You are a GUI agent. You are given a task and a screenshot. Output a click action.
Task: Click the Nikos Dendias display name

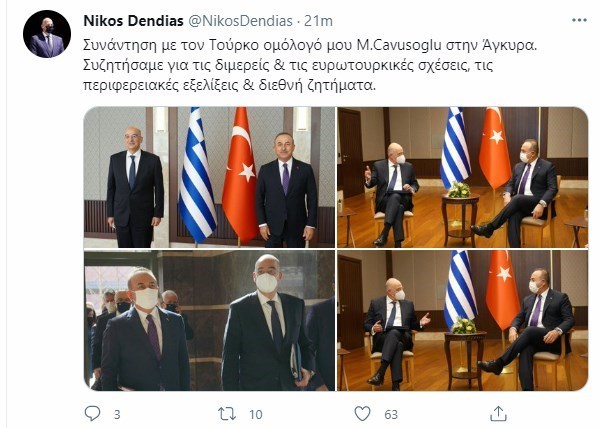click(x=134, y=21)
